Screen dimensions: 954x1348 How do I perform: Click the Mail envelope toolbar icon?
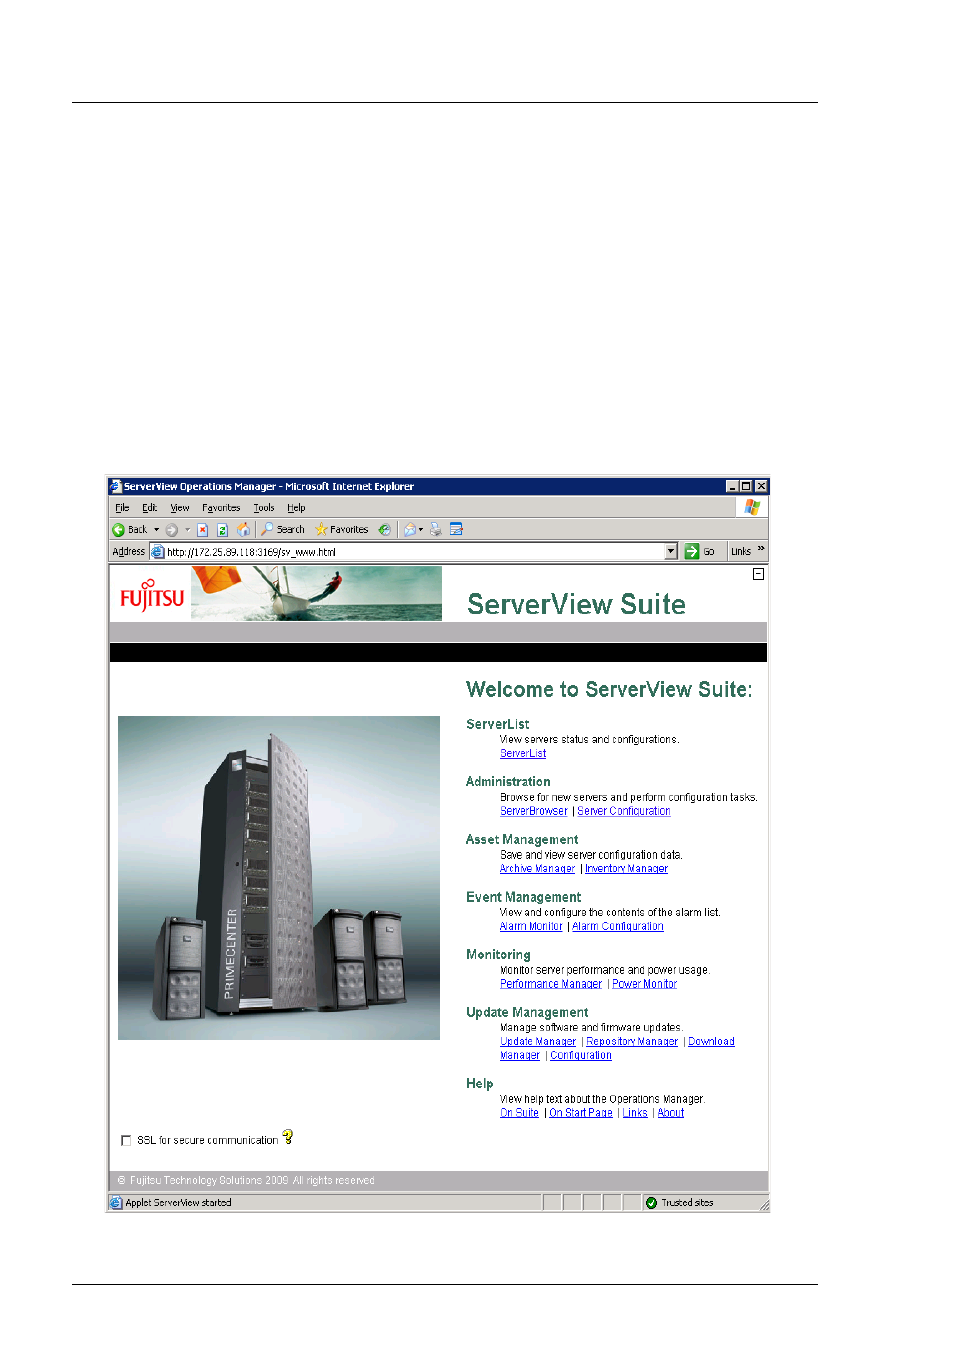[410, 529]
